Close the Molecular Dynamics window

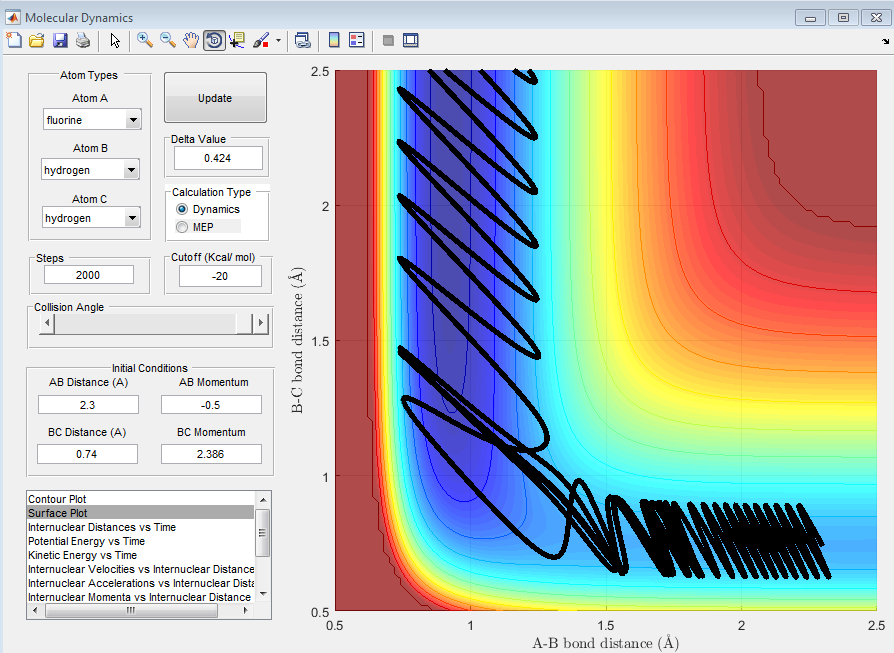click(x=876, y=18)
